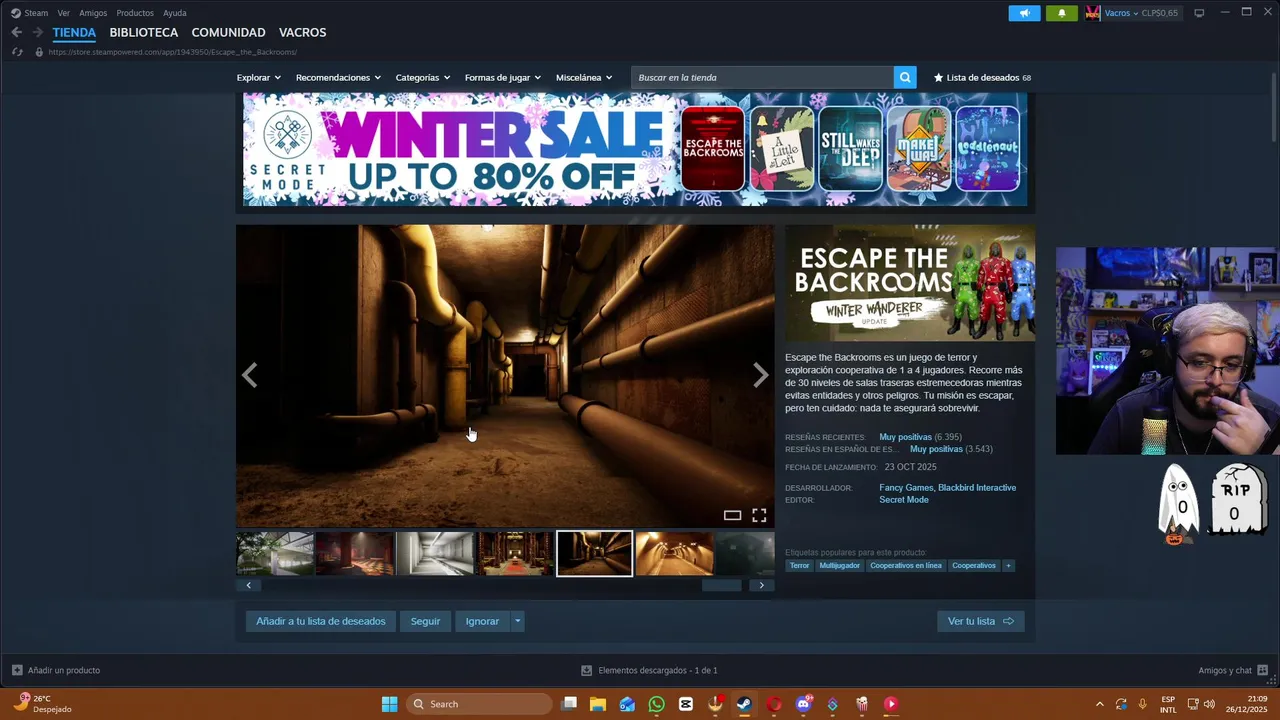Viewport: 1280px width, 720px height.
Task: Open the Ver menu
Action: pyautogui.click(x=64, y=13)
